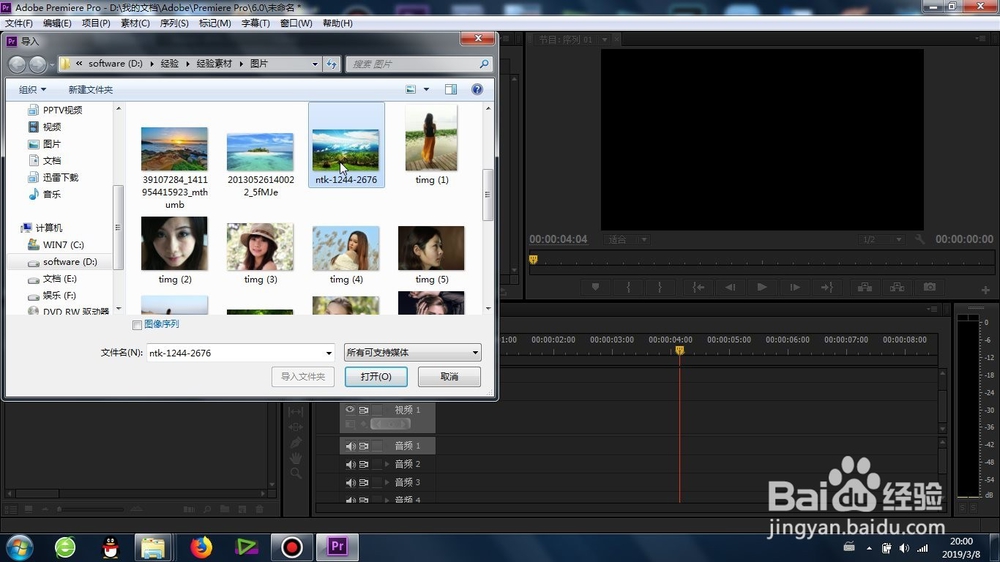The image size is (1000, 562).
Task: Click the 打开(O) button
Action: coord(376,376)
